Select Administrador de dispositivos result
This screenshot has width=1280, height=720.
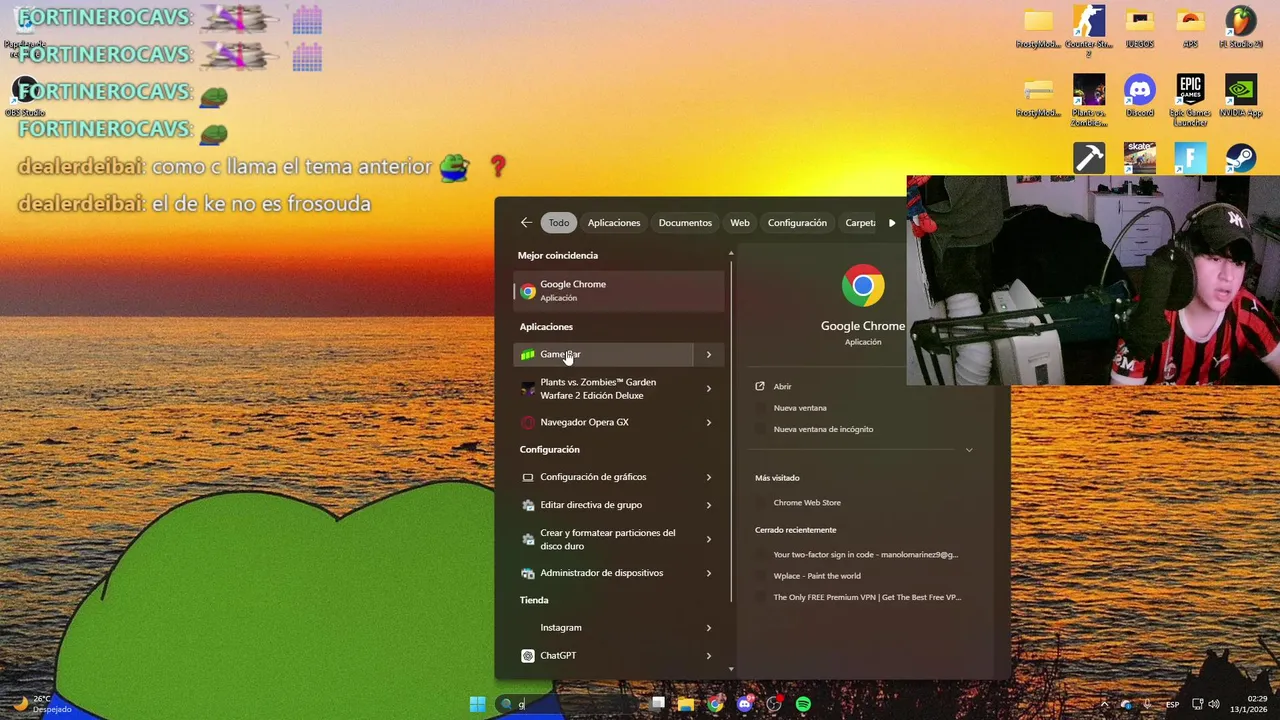(x=603, y=573)
